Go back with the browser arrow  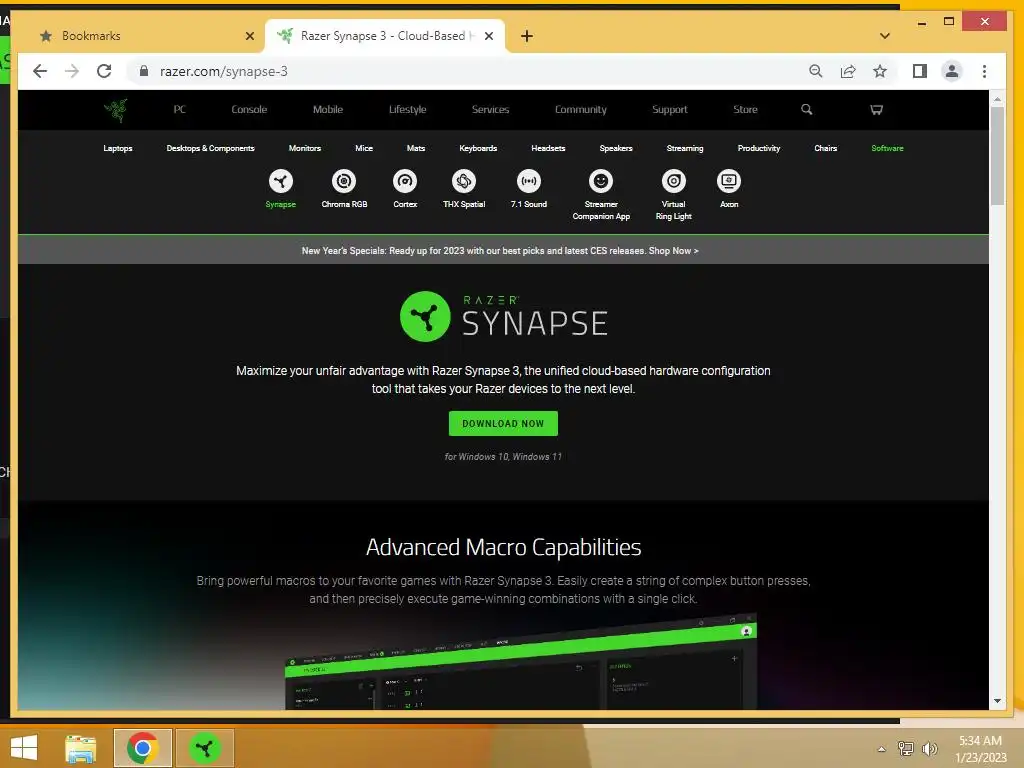(x=40, y=71)
